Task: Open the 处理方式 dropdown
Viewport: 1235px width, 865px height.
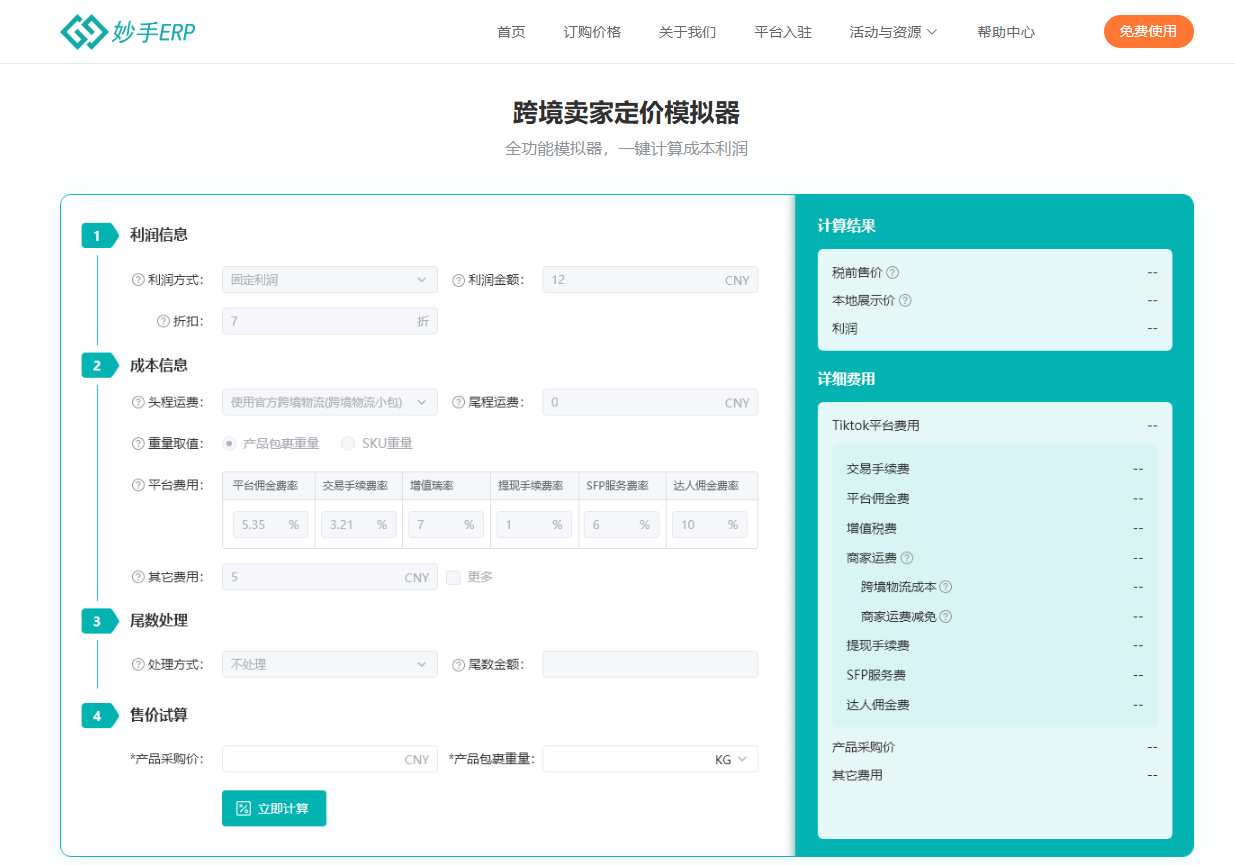Action: click(329, 664)
